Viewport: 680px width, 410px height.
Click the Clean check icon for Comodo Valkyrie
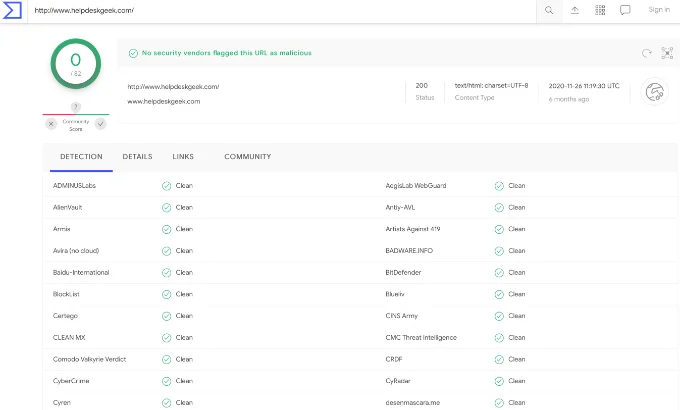[167, 360]
